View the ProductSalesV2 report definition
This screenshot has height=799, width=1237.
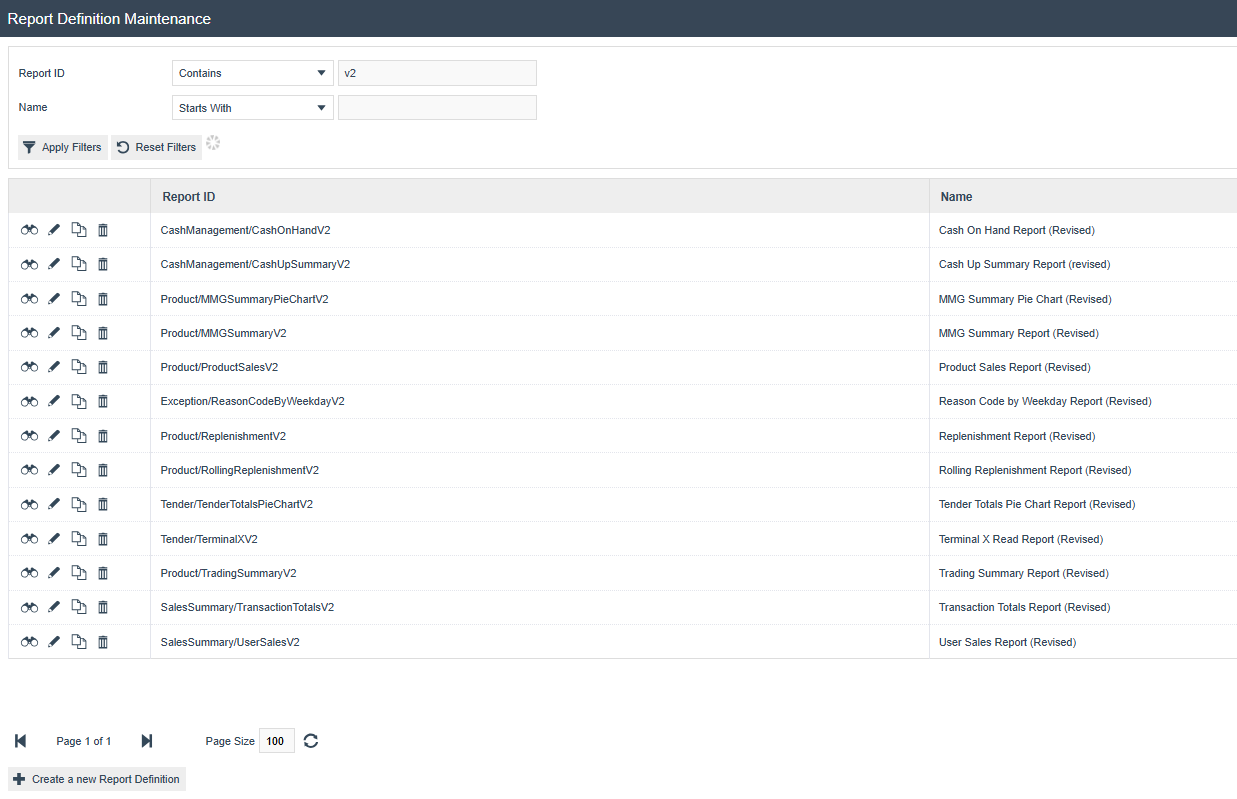pyautogui.click(x=30, y=367)
